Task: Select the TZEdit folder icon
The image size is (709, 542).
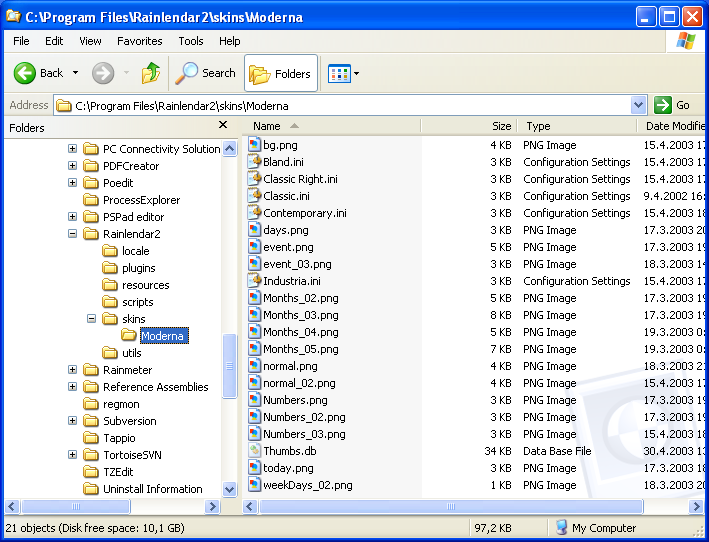Action: 91,471
